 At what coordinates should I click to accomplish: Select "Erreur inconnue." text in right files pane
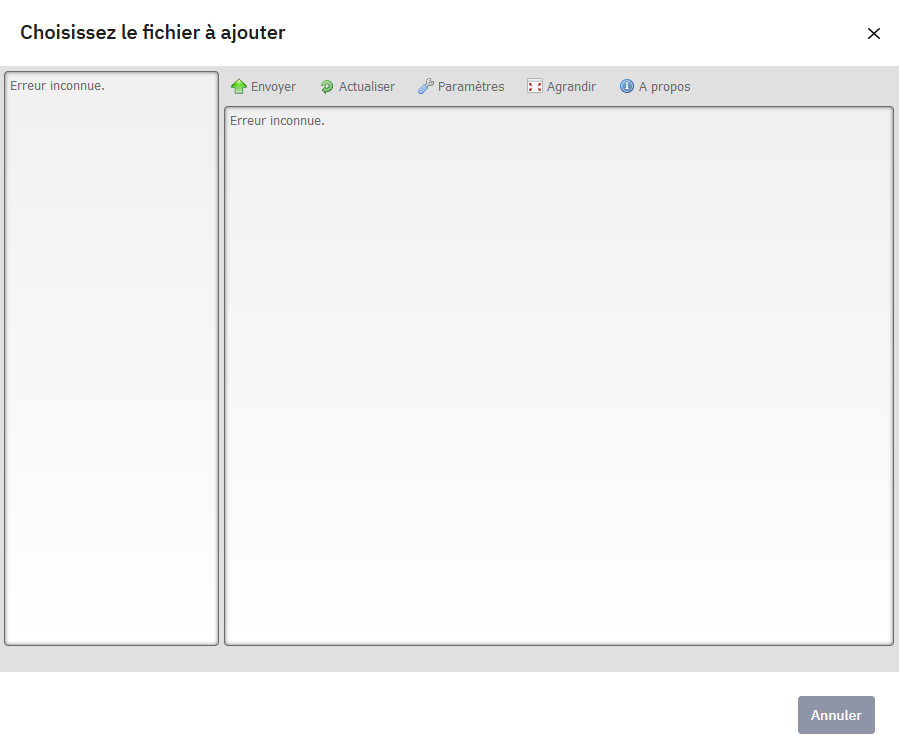point(277,121)
